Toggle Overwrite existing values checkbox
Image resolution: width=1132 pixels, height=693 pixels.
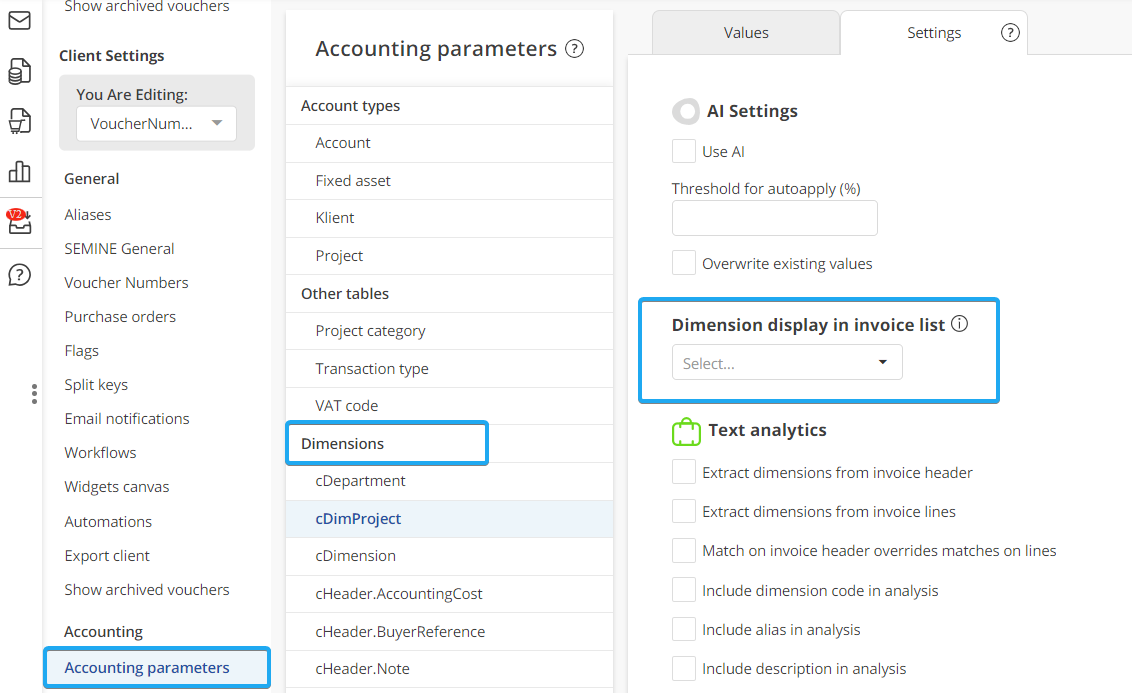point(684,263)
